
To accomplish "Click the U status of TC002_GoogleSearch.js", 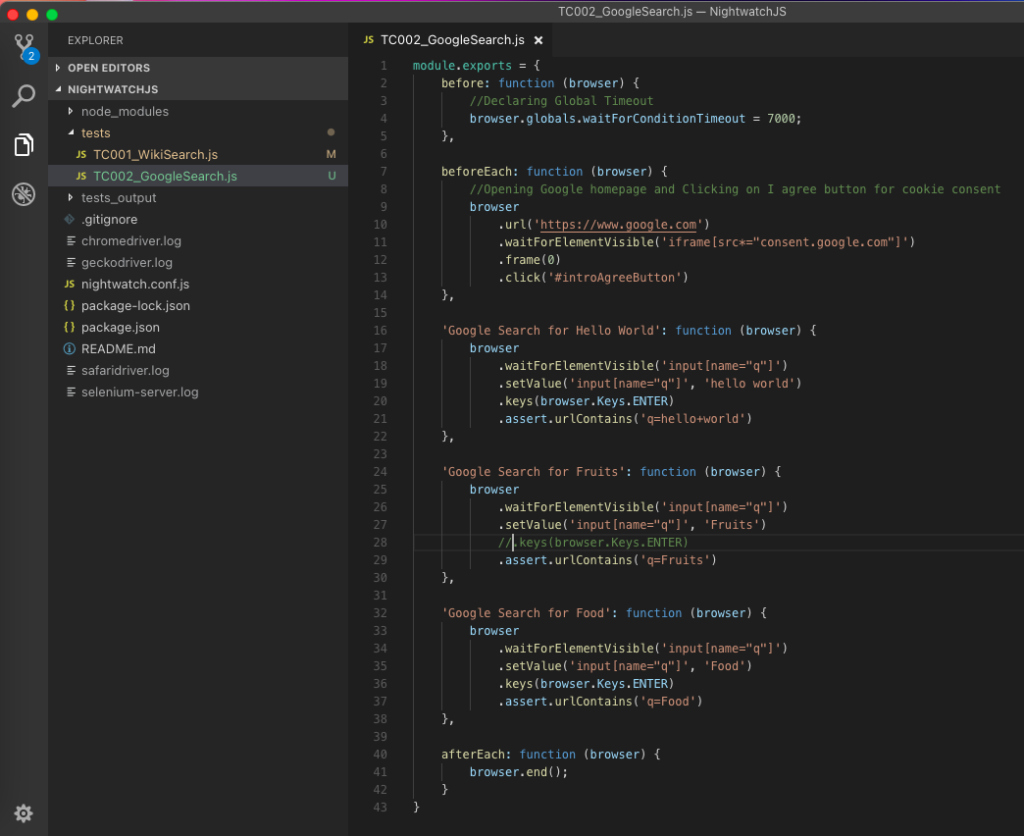I will (x=332, y=176).
